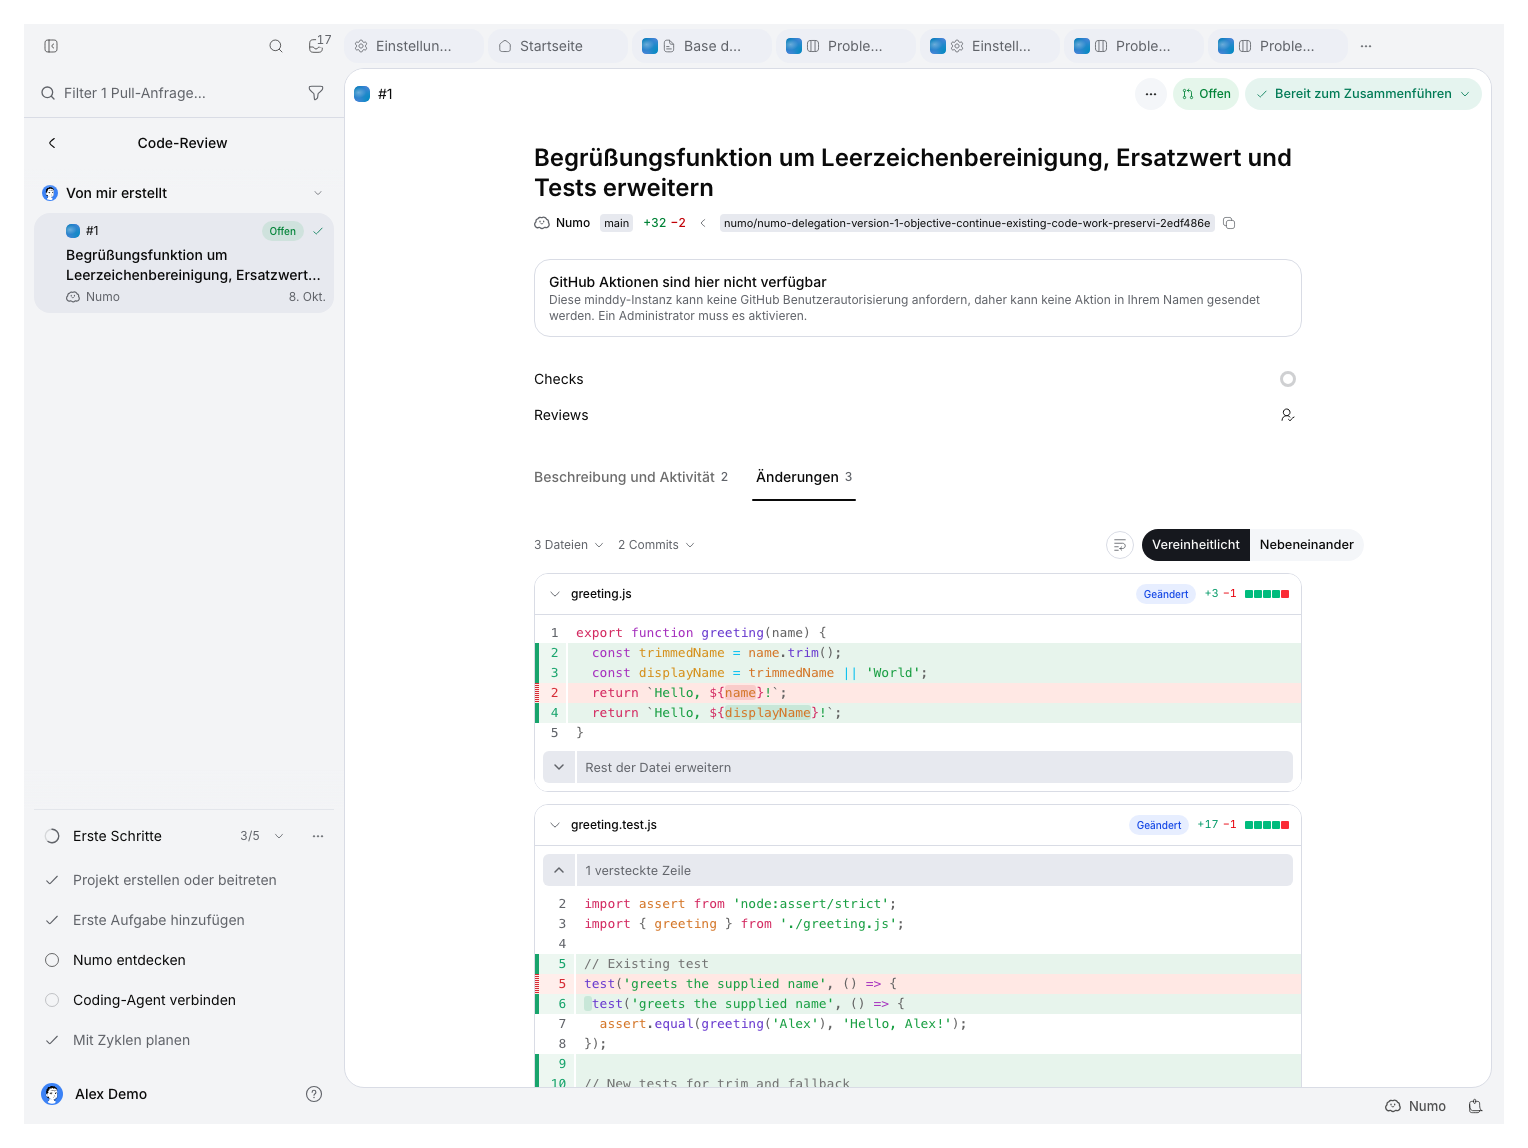
Task: Toggle the sidebar panel icon
Action: pyautogui.click(x=51, y=46)
